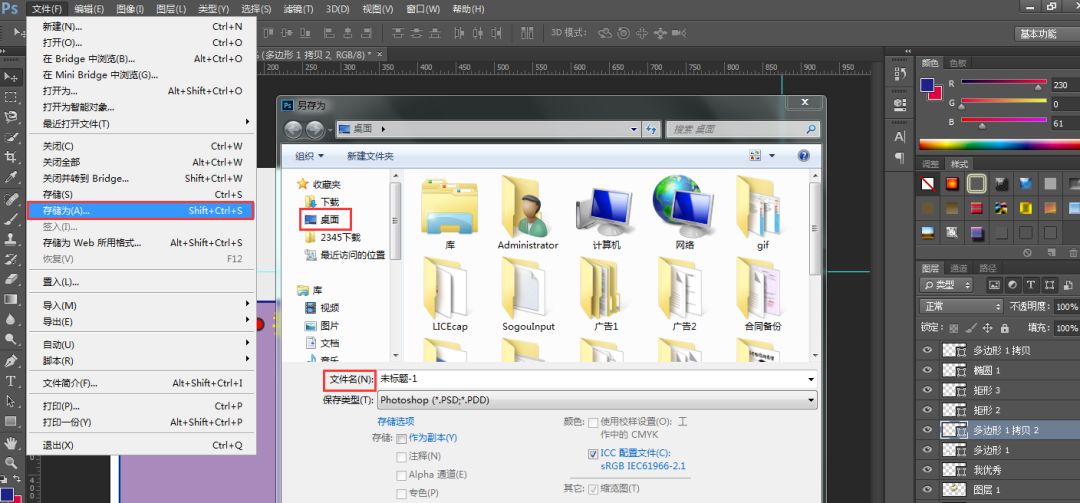Toggle visibility of 多边形 1 拷贝 2 layer
The height and width of the screenshot is (503, 1080).
pos(927,429)
